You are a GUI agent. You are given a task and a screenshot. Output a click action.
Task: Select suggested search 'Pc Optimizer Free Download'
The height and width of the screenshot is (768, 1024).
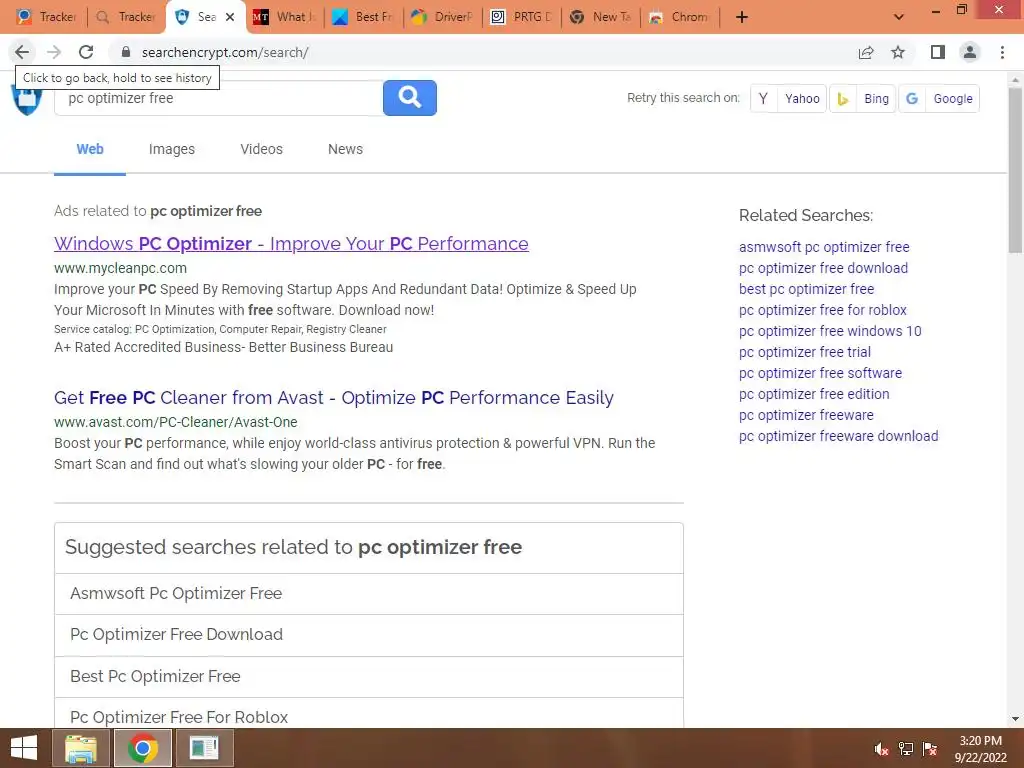tap(369, 635)
